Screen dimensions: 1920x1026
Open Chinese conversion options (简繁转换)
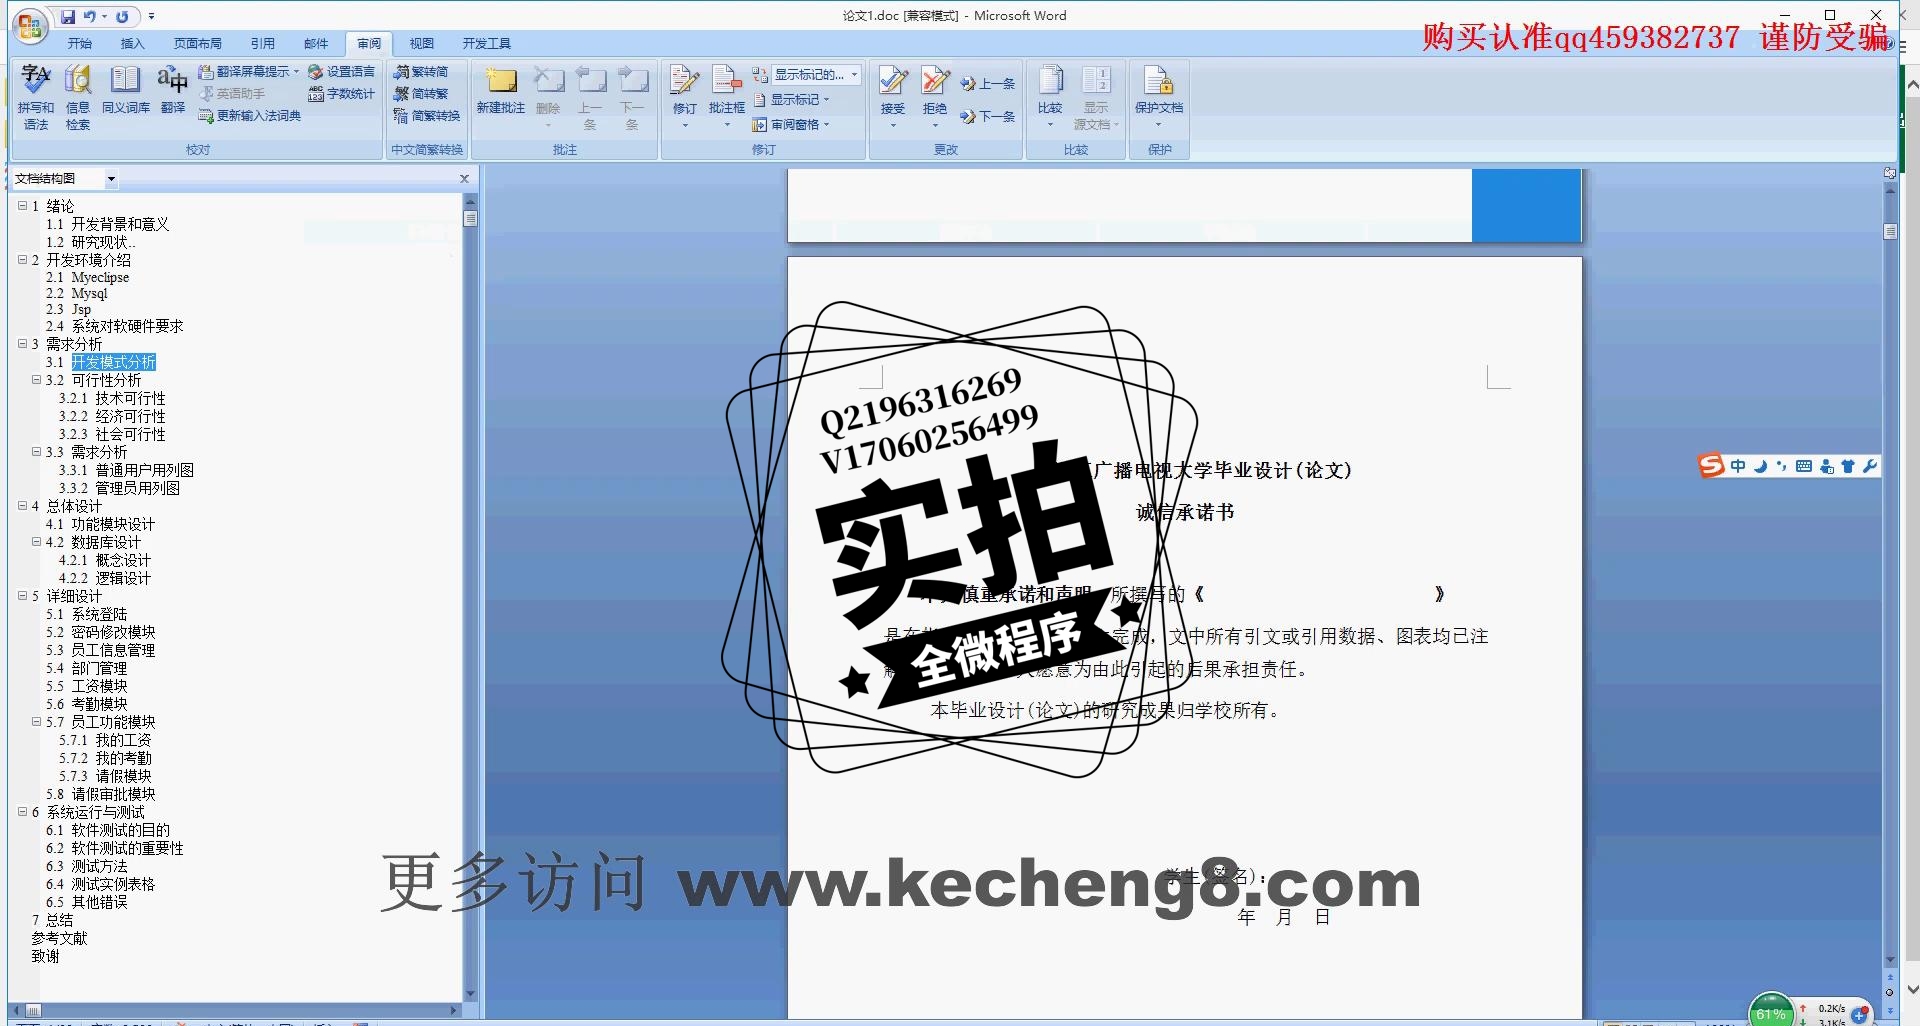(427, 116)
